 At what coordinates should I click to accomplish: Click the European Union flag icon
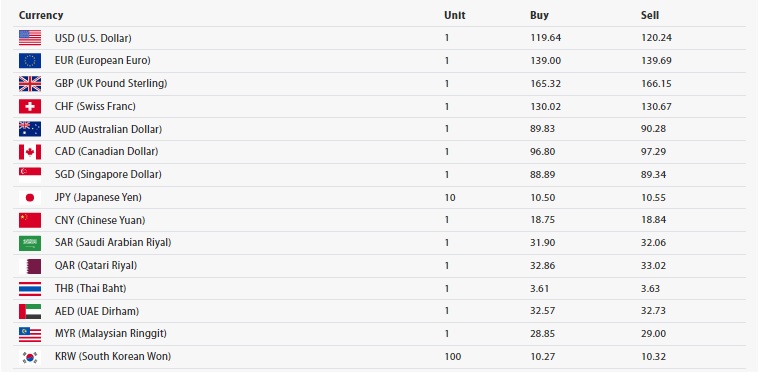pyautogui.click(x=30, y=61)
